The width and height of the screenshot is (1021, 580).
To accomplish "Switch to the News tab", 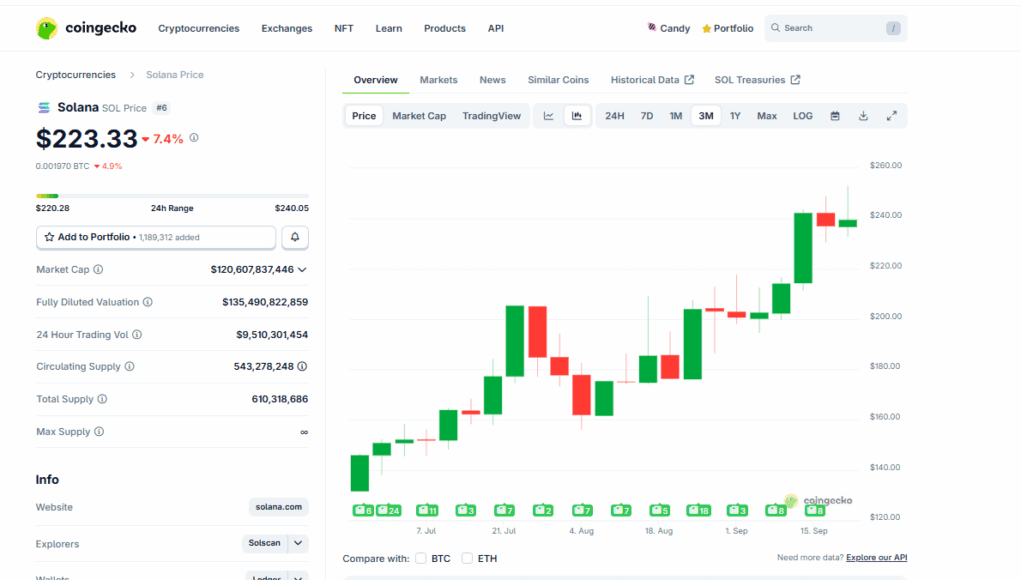I will [x=492, y=80].
